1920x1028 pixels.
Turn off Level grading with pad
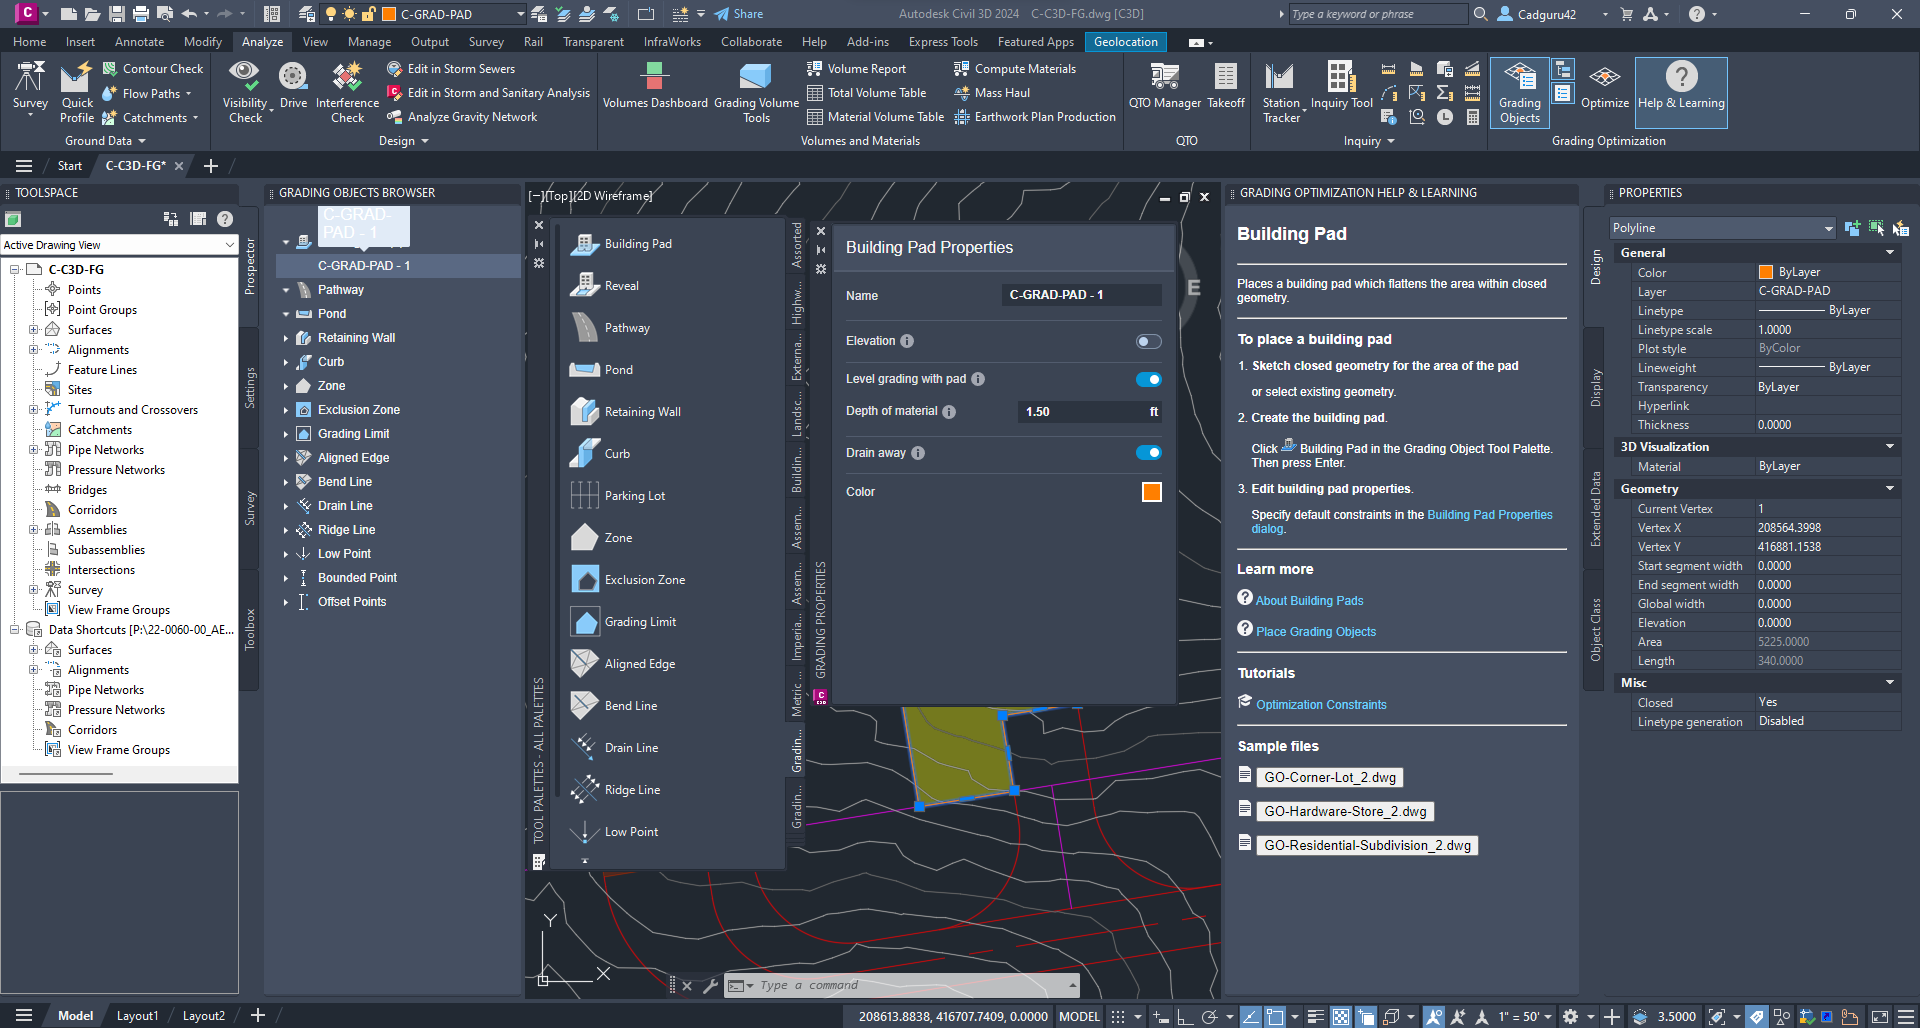1147,379
